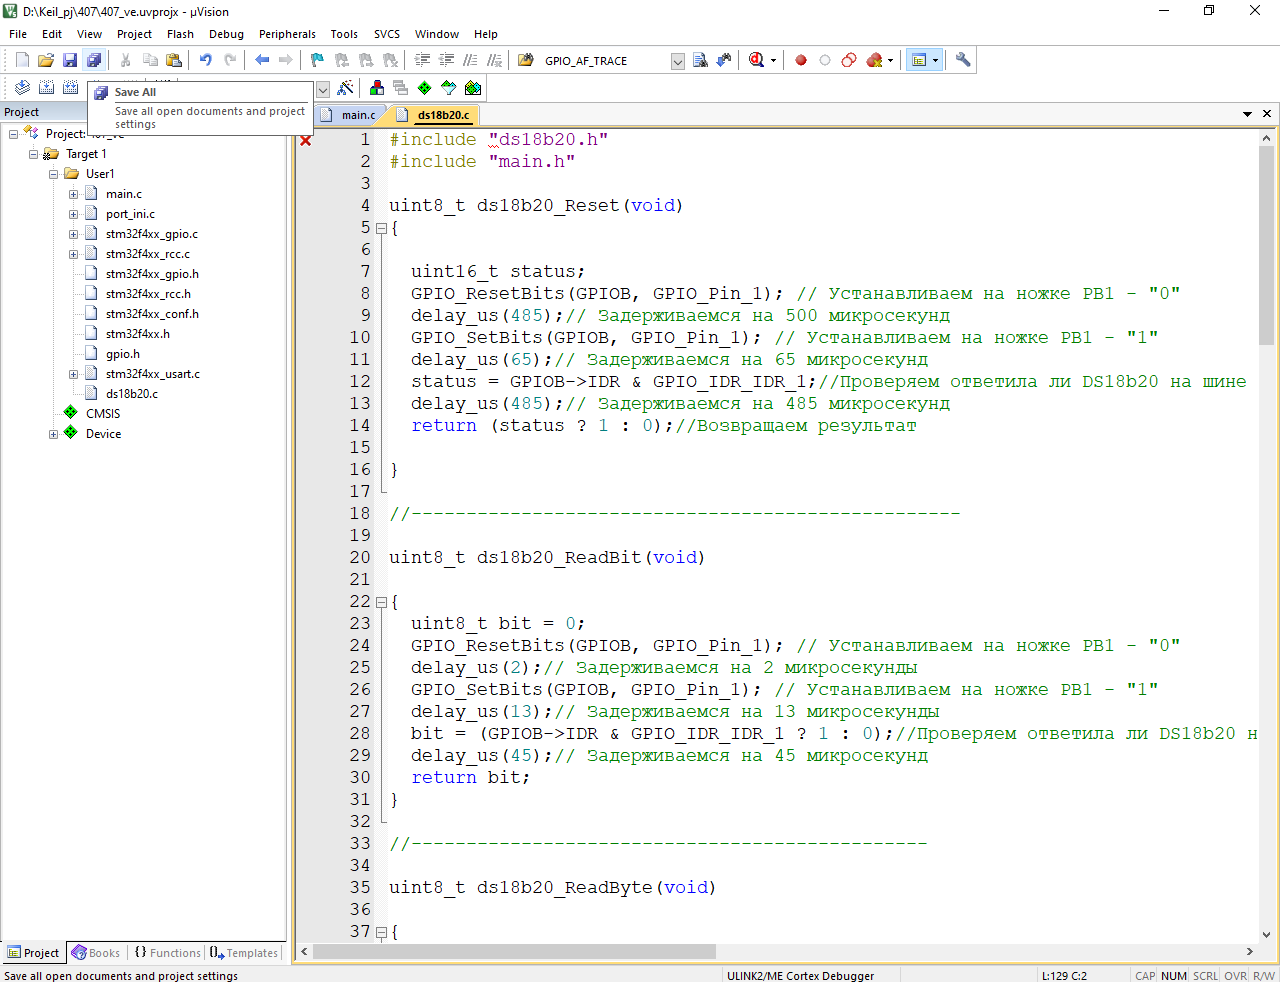Open the editor tab list dropdown arrow
The height and width of the screenshot is (982, 1280).
tap(1247, 114)
